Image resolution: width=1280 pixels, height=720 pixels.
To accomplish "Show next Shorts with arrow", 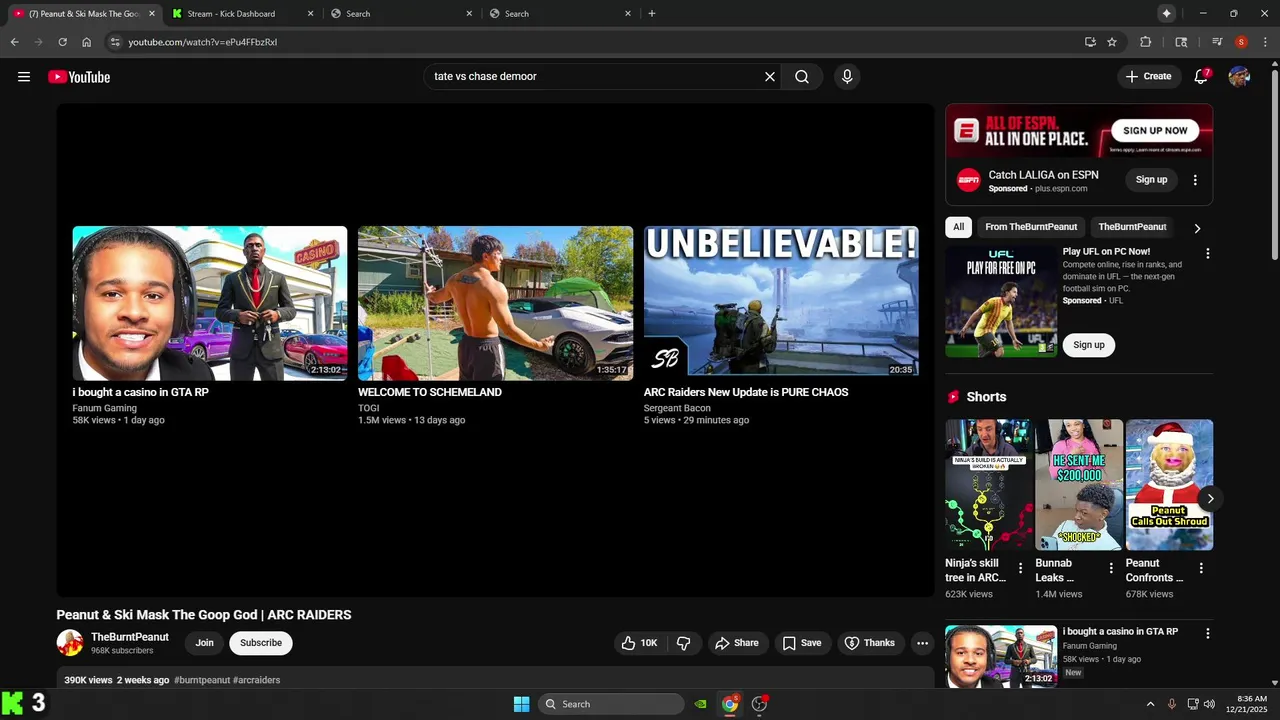I will point(1210,498).
